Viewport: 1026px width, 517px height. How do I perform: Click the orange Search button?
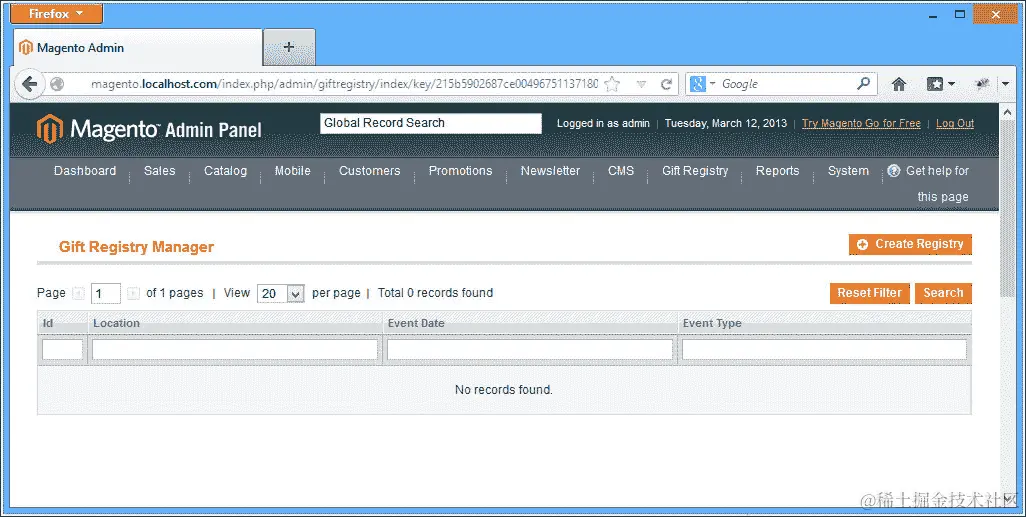coord(943,293)
